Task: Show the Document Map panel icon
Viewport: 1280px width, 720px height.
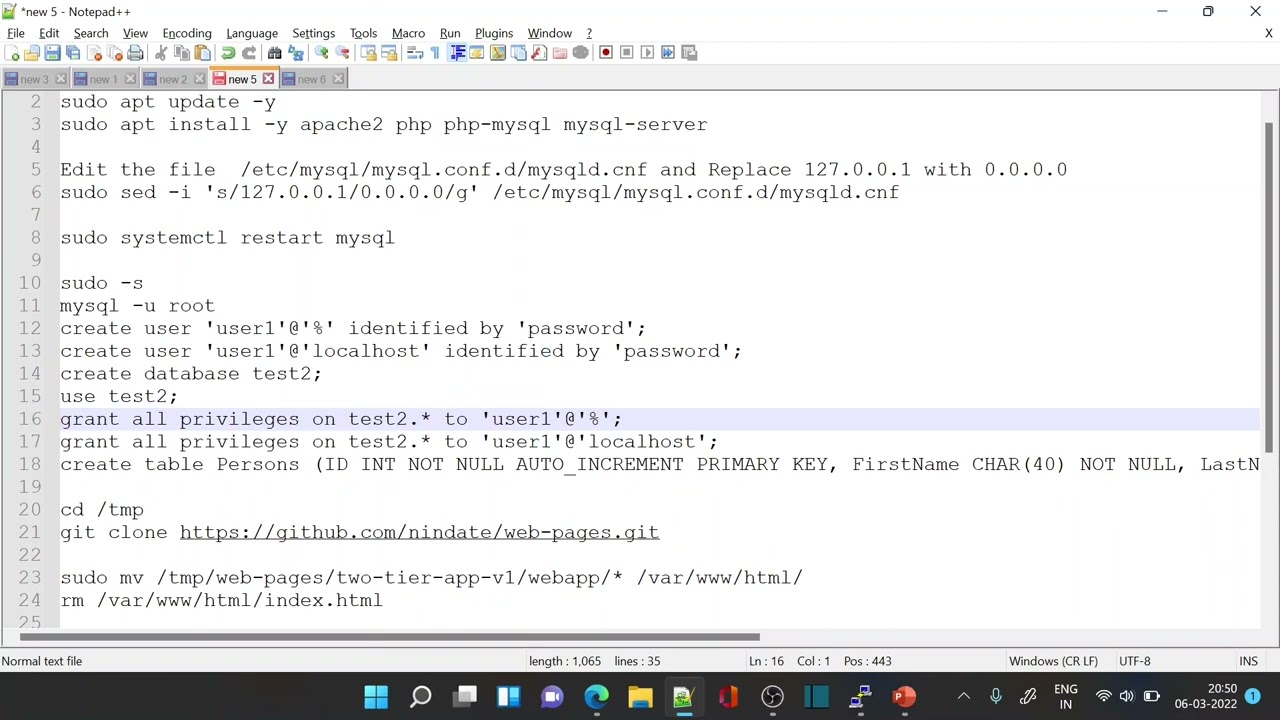Action: pos(498,53)
